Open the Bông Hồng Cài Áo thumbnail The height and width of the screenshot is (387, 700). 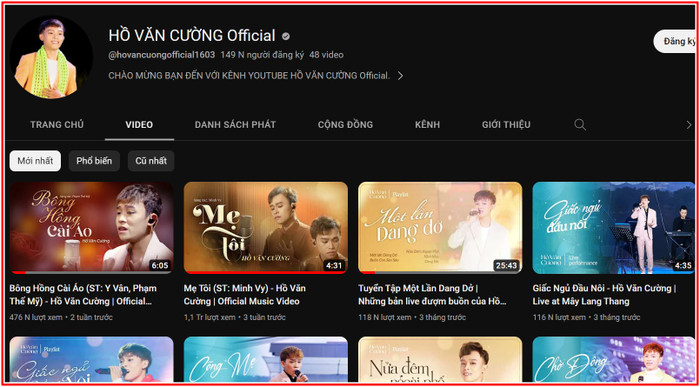(92, 228)
